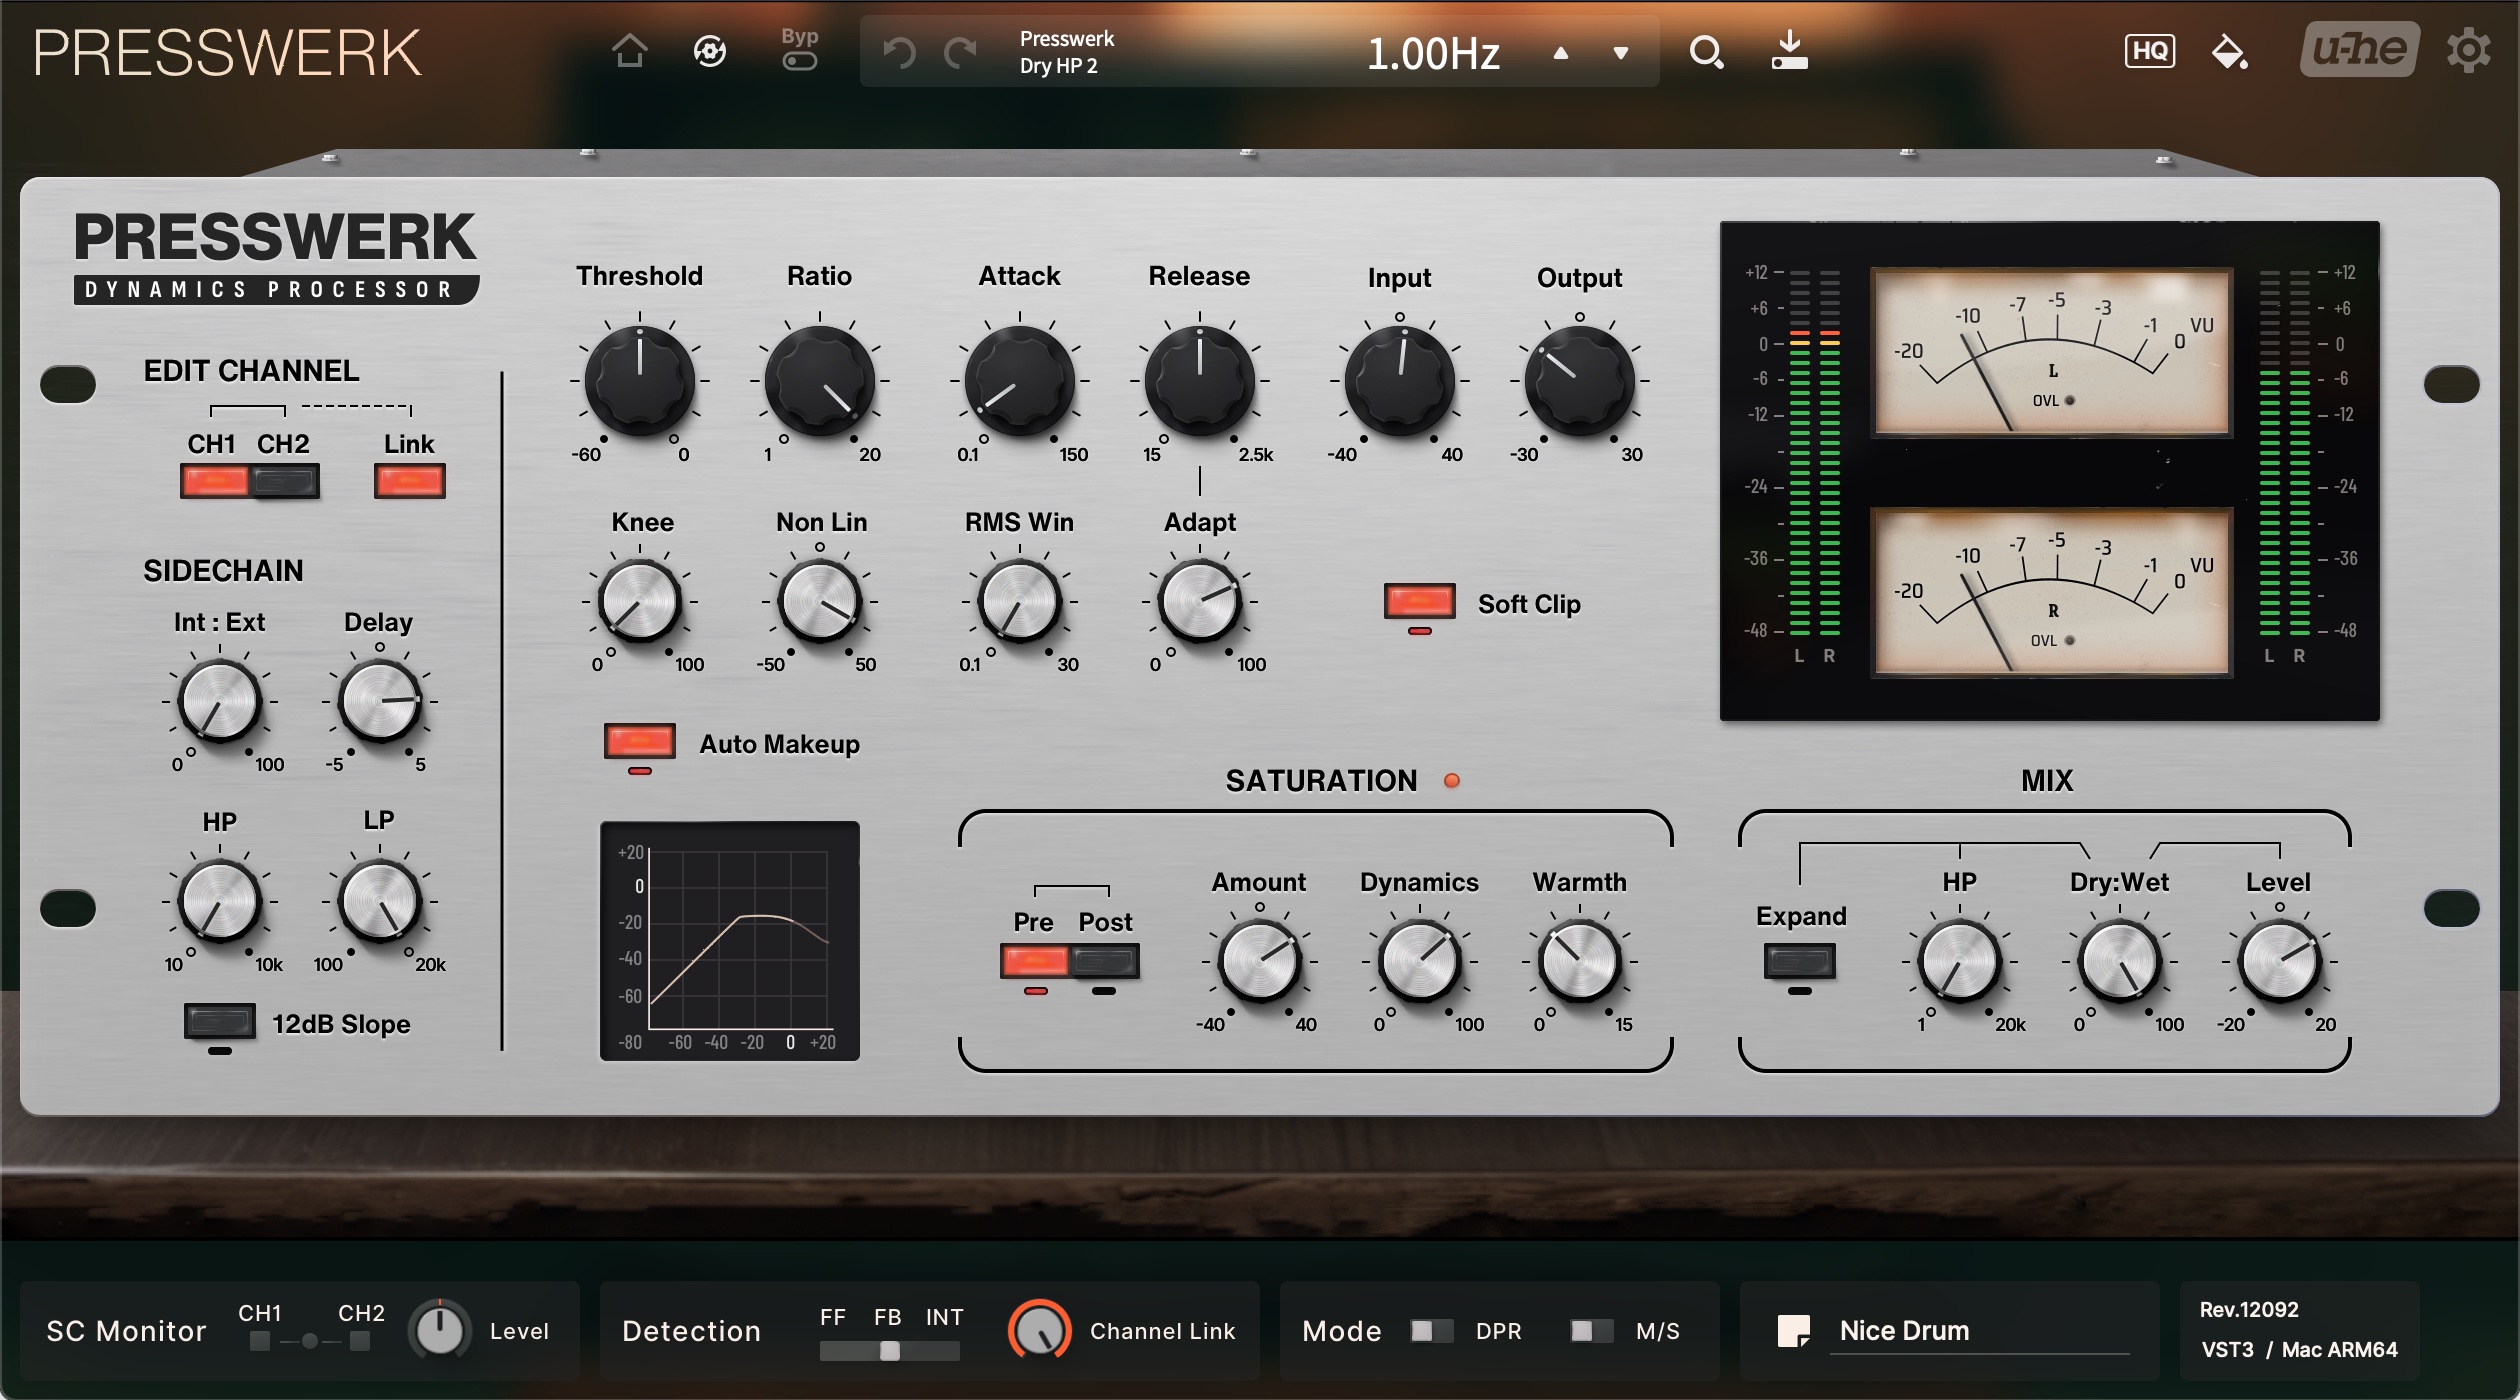Select previous preset with down triangle
2520x1400 pixels.
tap(1621, 53)
